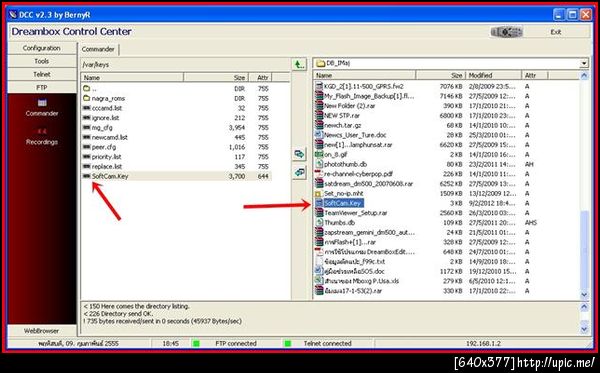
Task: Sort the right panel by the Name column
Action: click(365, 75)
